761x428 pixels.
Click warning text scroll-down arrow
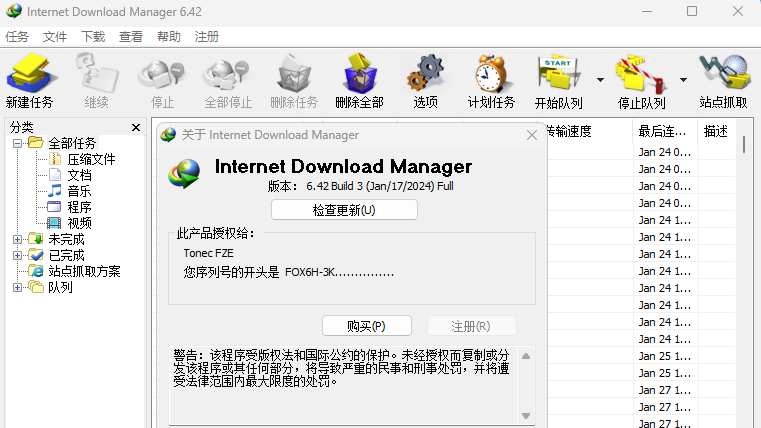[x=526, y=416]
